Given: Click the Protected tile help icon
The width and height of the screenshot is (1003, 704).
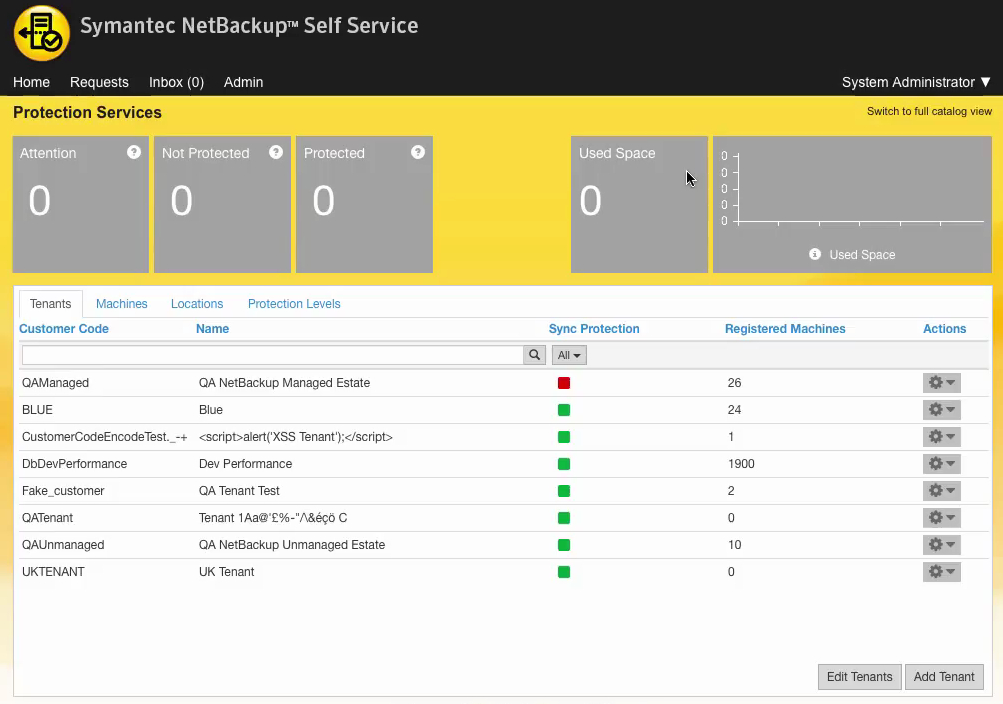Looking at the screenshot, I should point(418,152).
